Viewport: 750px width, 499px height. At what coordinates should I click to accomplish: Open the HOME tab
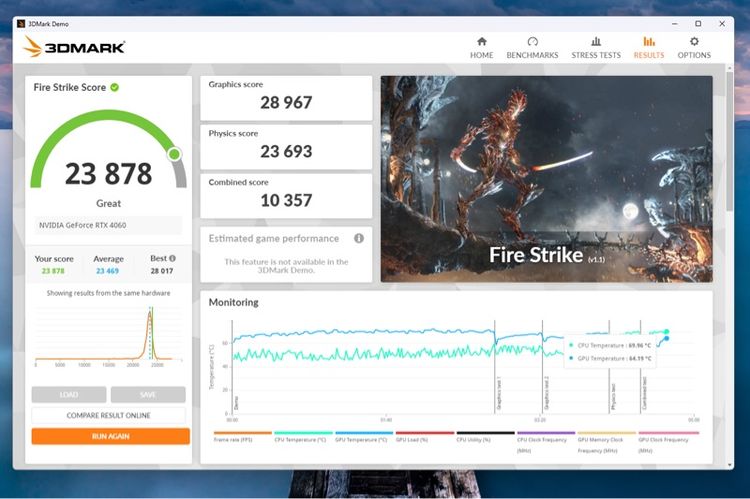[x=481, y=48]
